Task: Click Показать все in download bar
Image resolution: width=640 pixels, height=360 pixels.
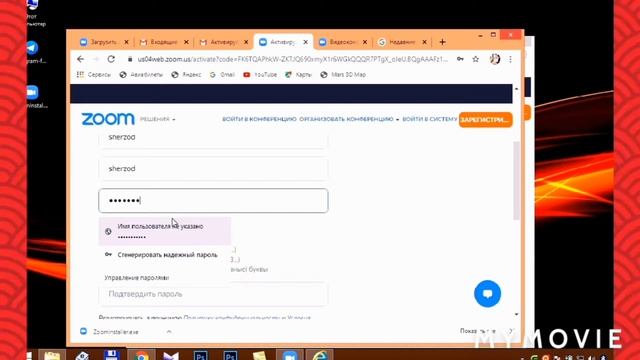Action: (478, 331)
